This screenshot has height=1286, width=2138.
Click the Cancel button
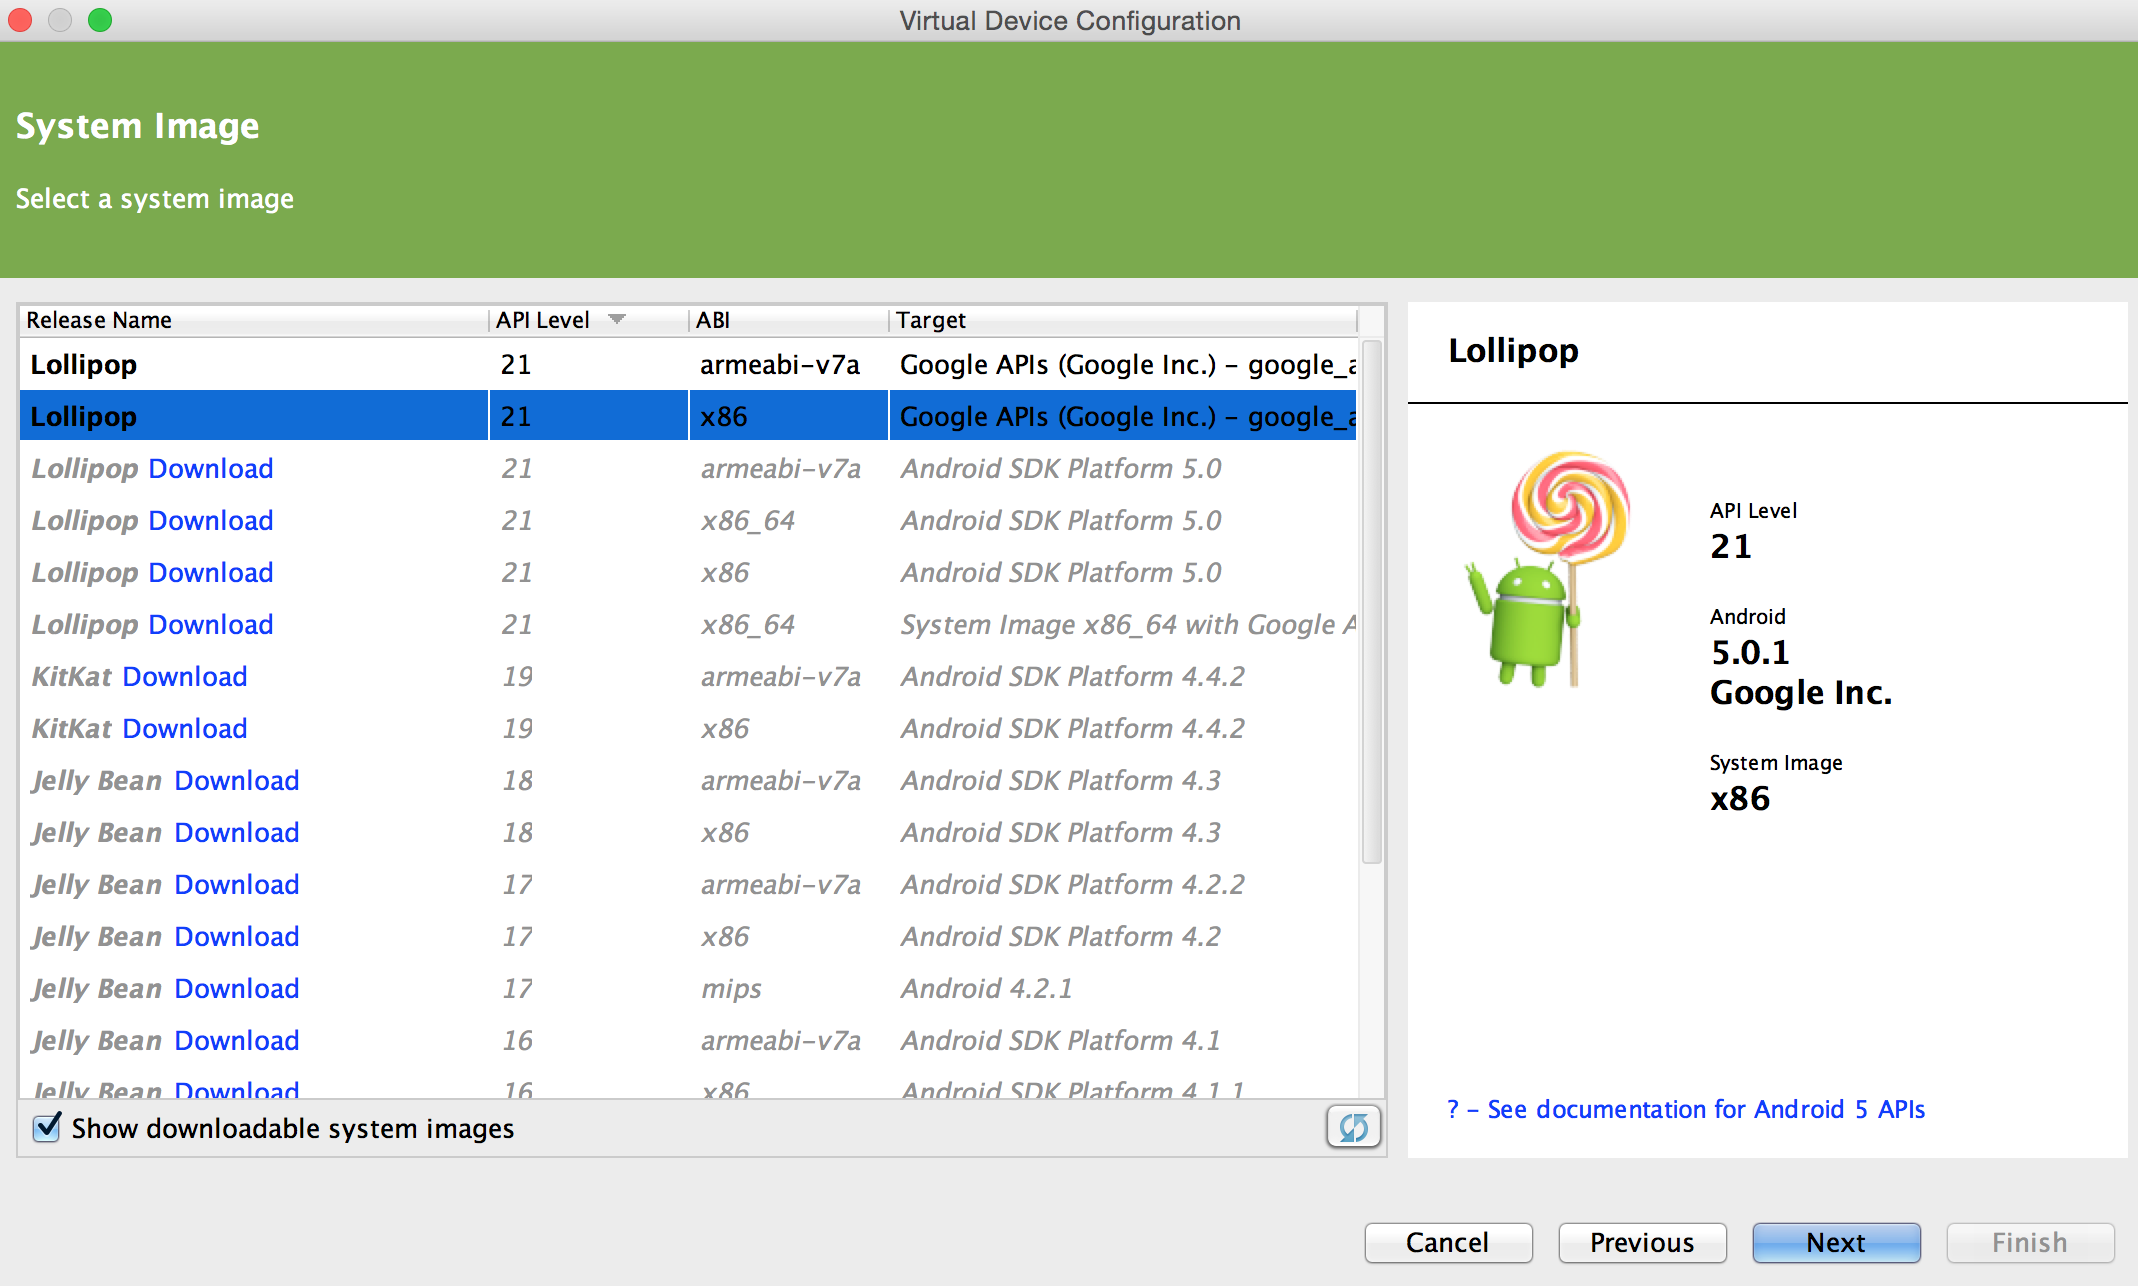1448,1242
